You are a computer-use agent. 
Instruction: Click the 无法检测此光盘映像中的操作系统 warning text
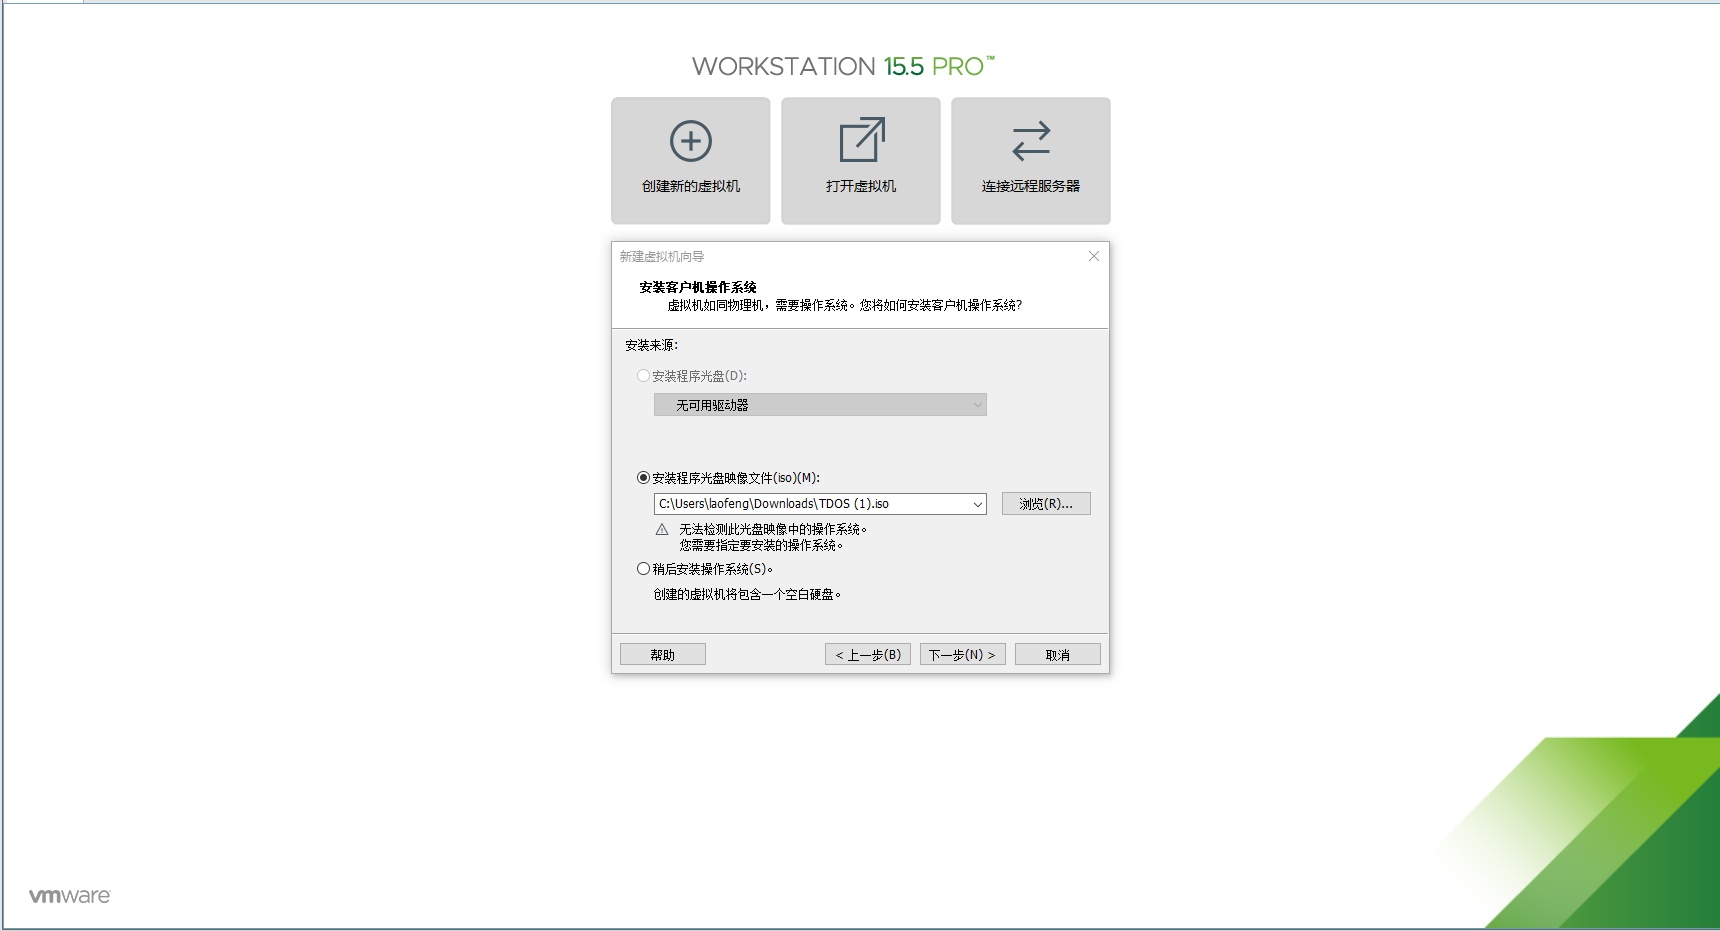774,529
